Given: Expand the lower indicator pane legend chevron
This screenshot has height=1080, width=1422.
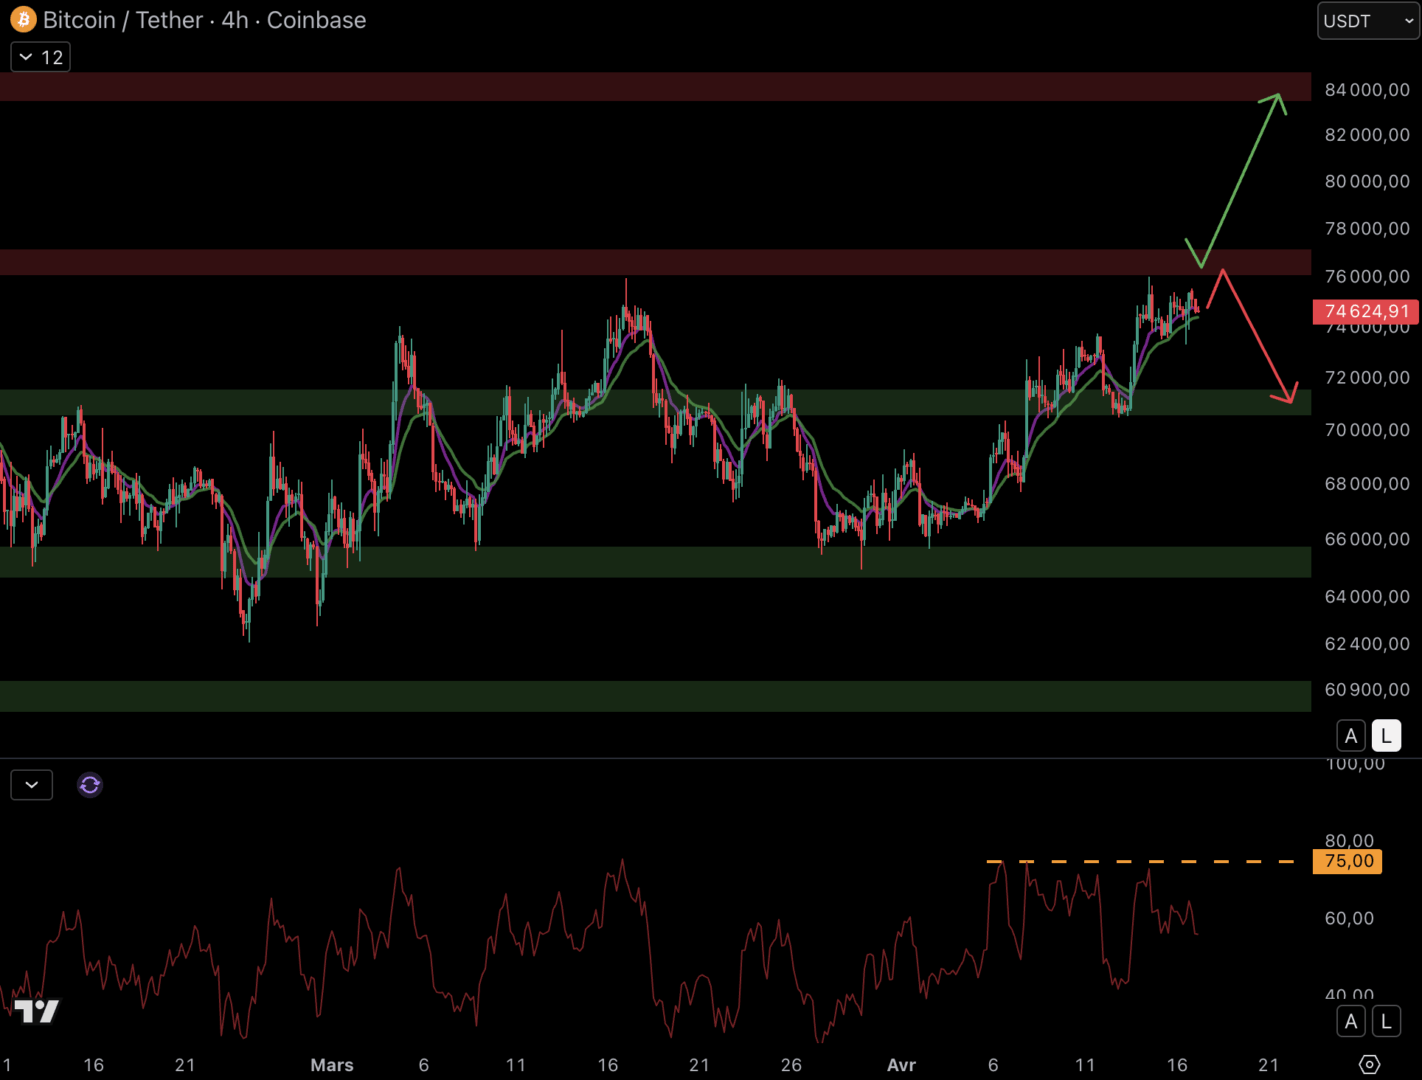Looking at the screenshot, I should [x=32, y=785].
